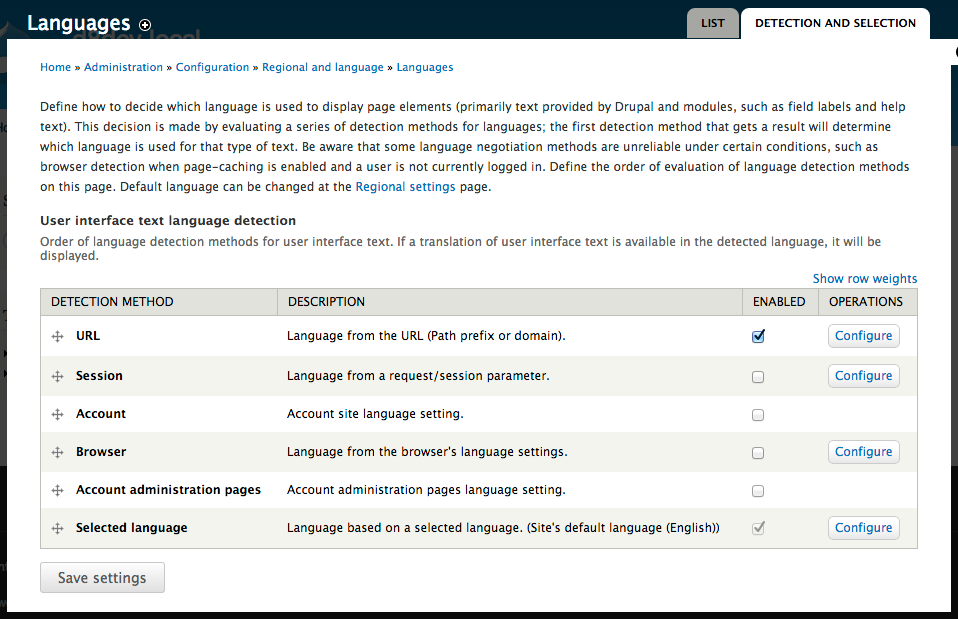Open the Regional settings page link
Screen dimensions: 958x619
coord(405,187)
